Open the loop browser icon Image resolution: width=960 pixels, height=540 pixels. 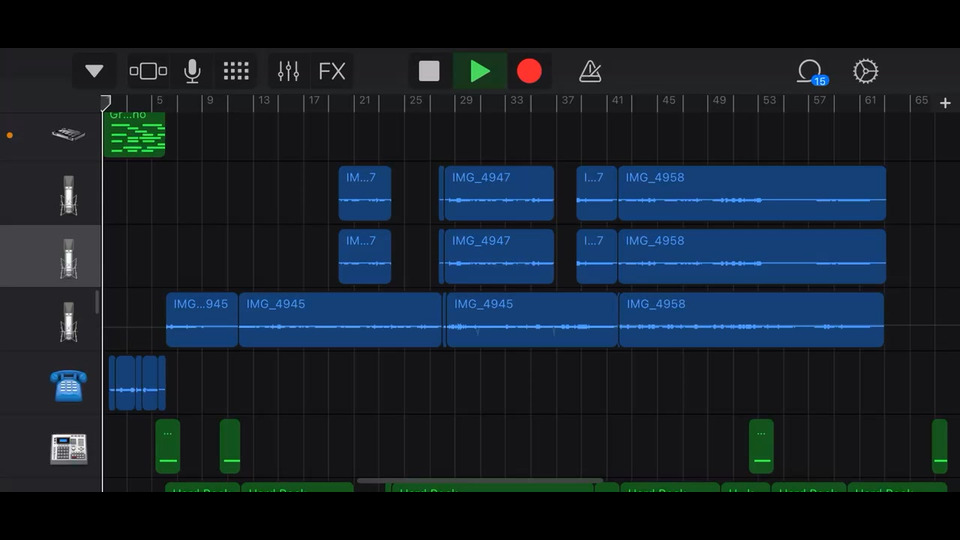coord(811,72)
